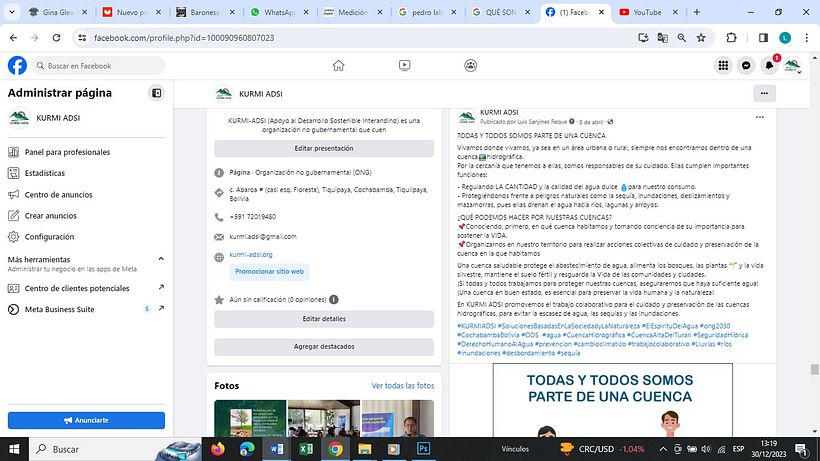Screen dimensions: 820x461
Task: Open the tab search dropdown arrow
Action: pyautogui.click(x=12, y=12)
